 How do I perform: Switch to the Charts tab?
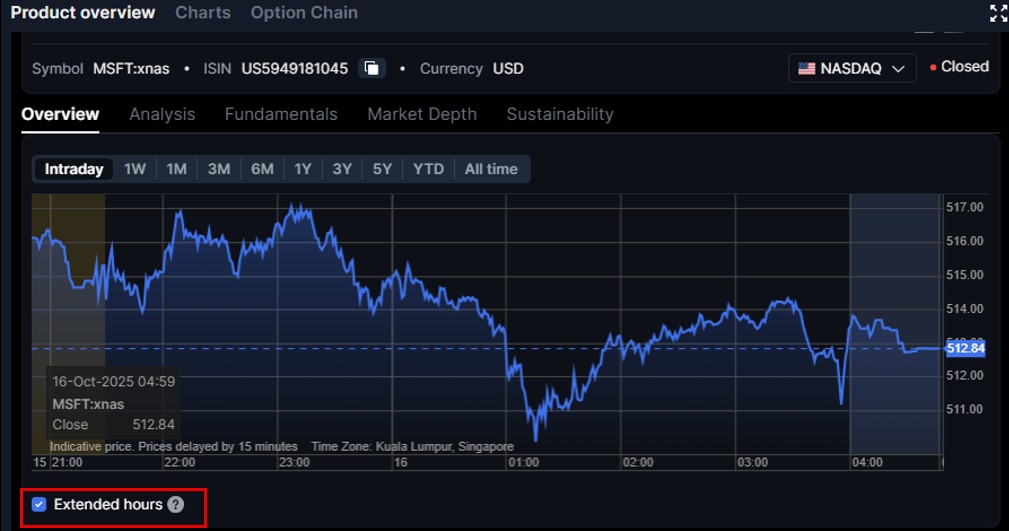pos(202,13)
